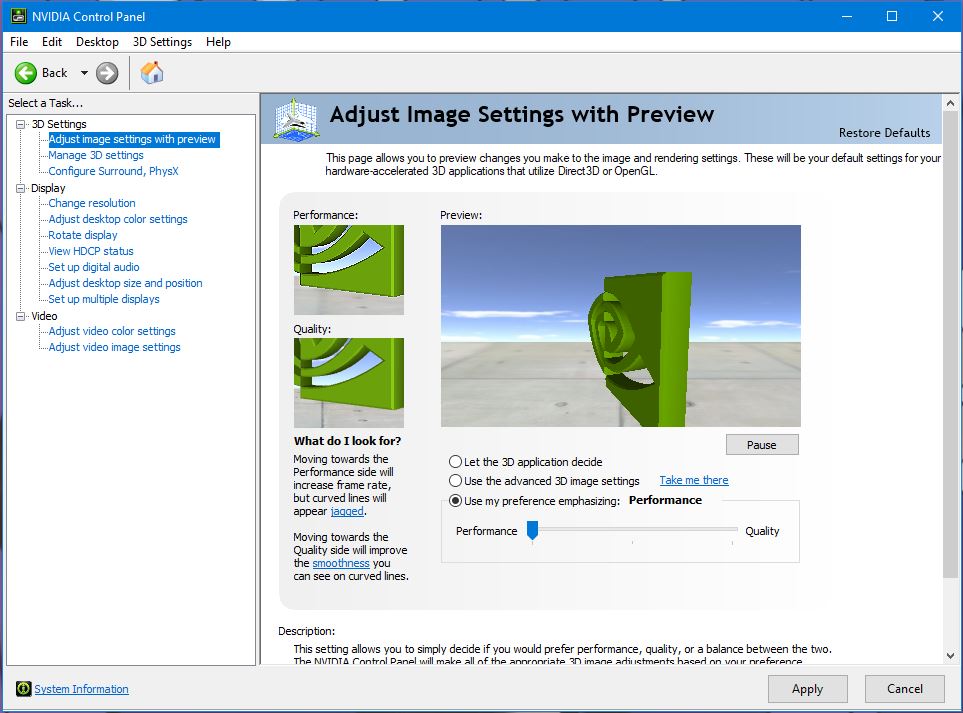Screen dimensions: 963x713
Task: Click the Forward arrow icon
Action: coord(107,73)
